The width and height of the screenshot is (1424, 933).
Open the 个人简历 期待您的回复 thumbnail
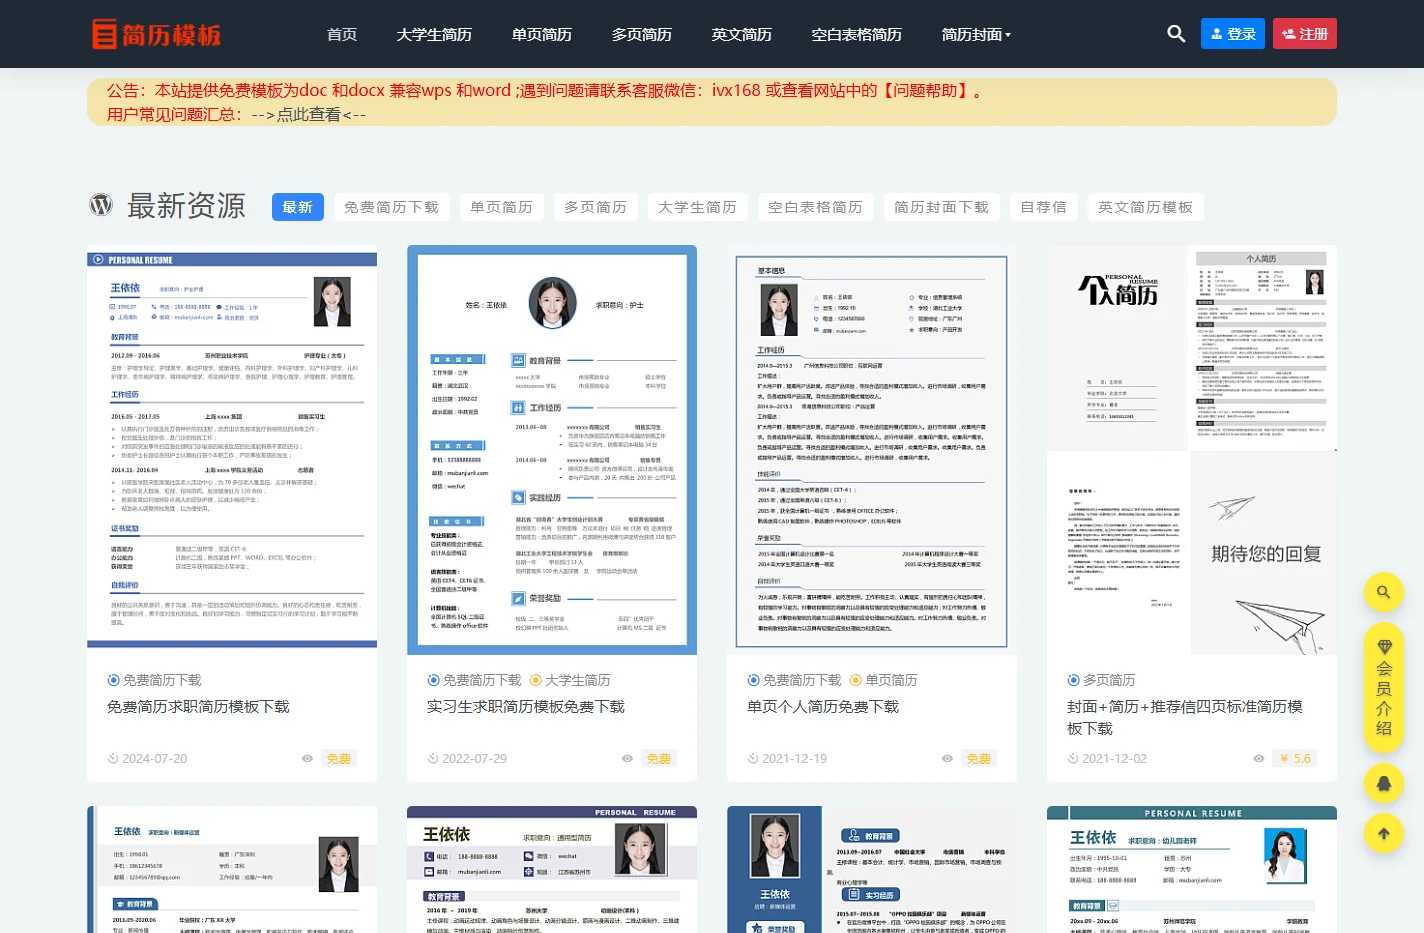click(x=1192, y=450)
